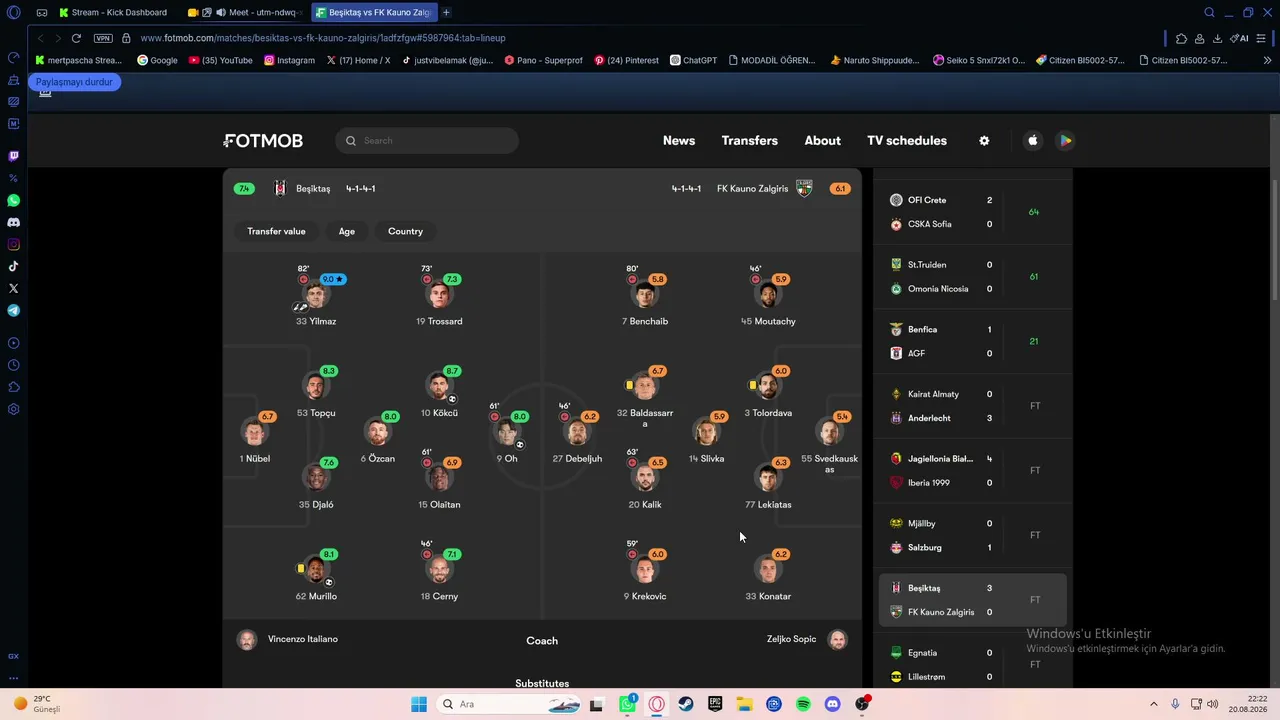Click the FotMob search field

(x=427, y=141)
